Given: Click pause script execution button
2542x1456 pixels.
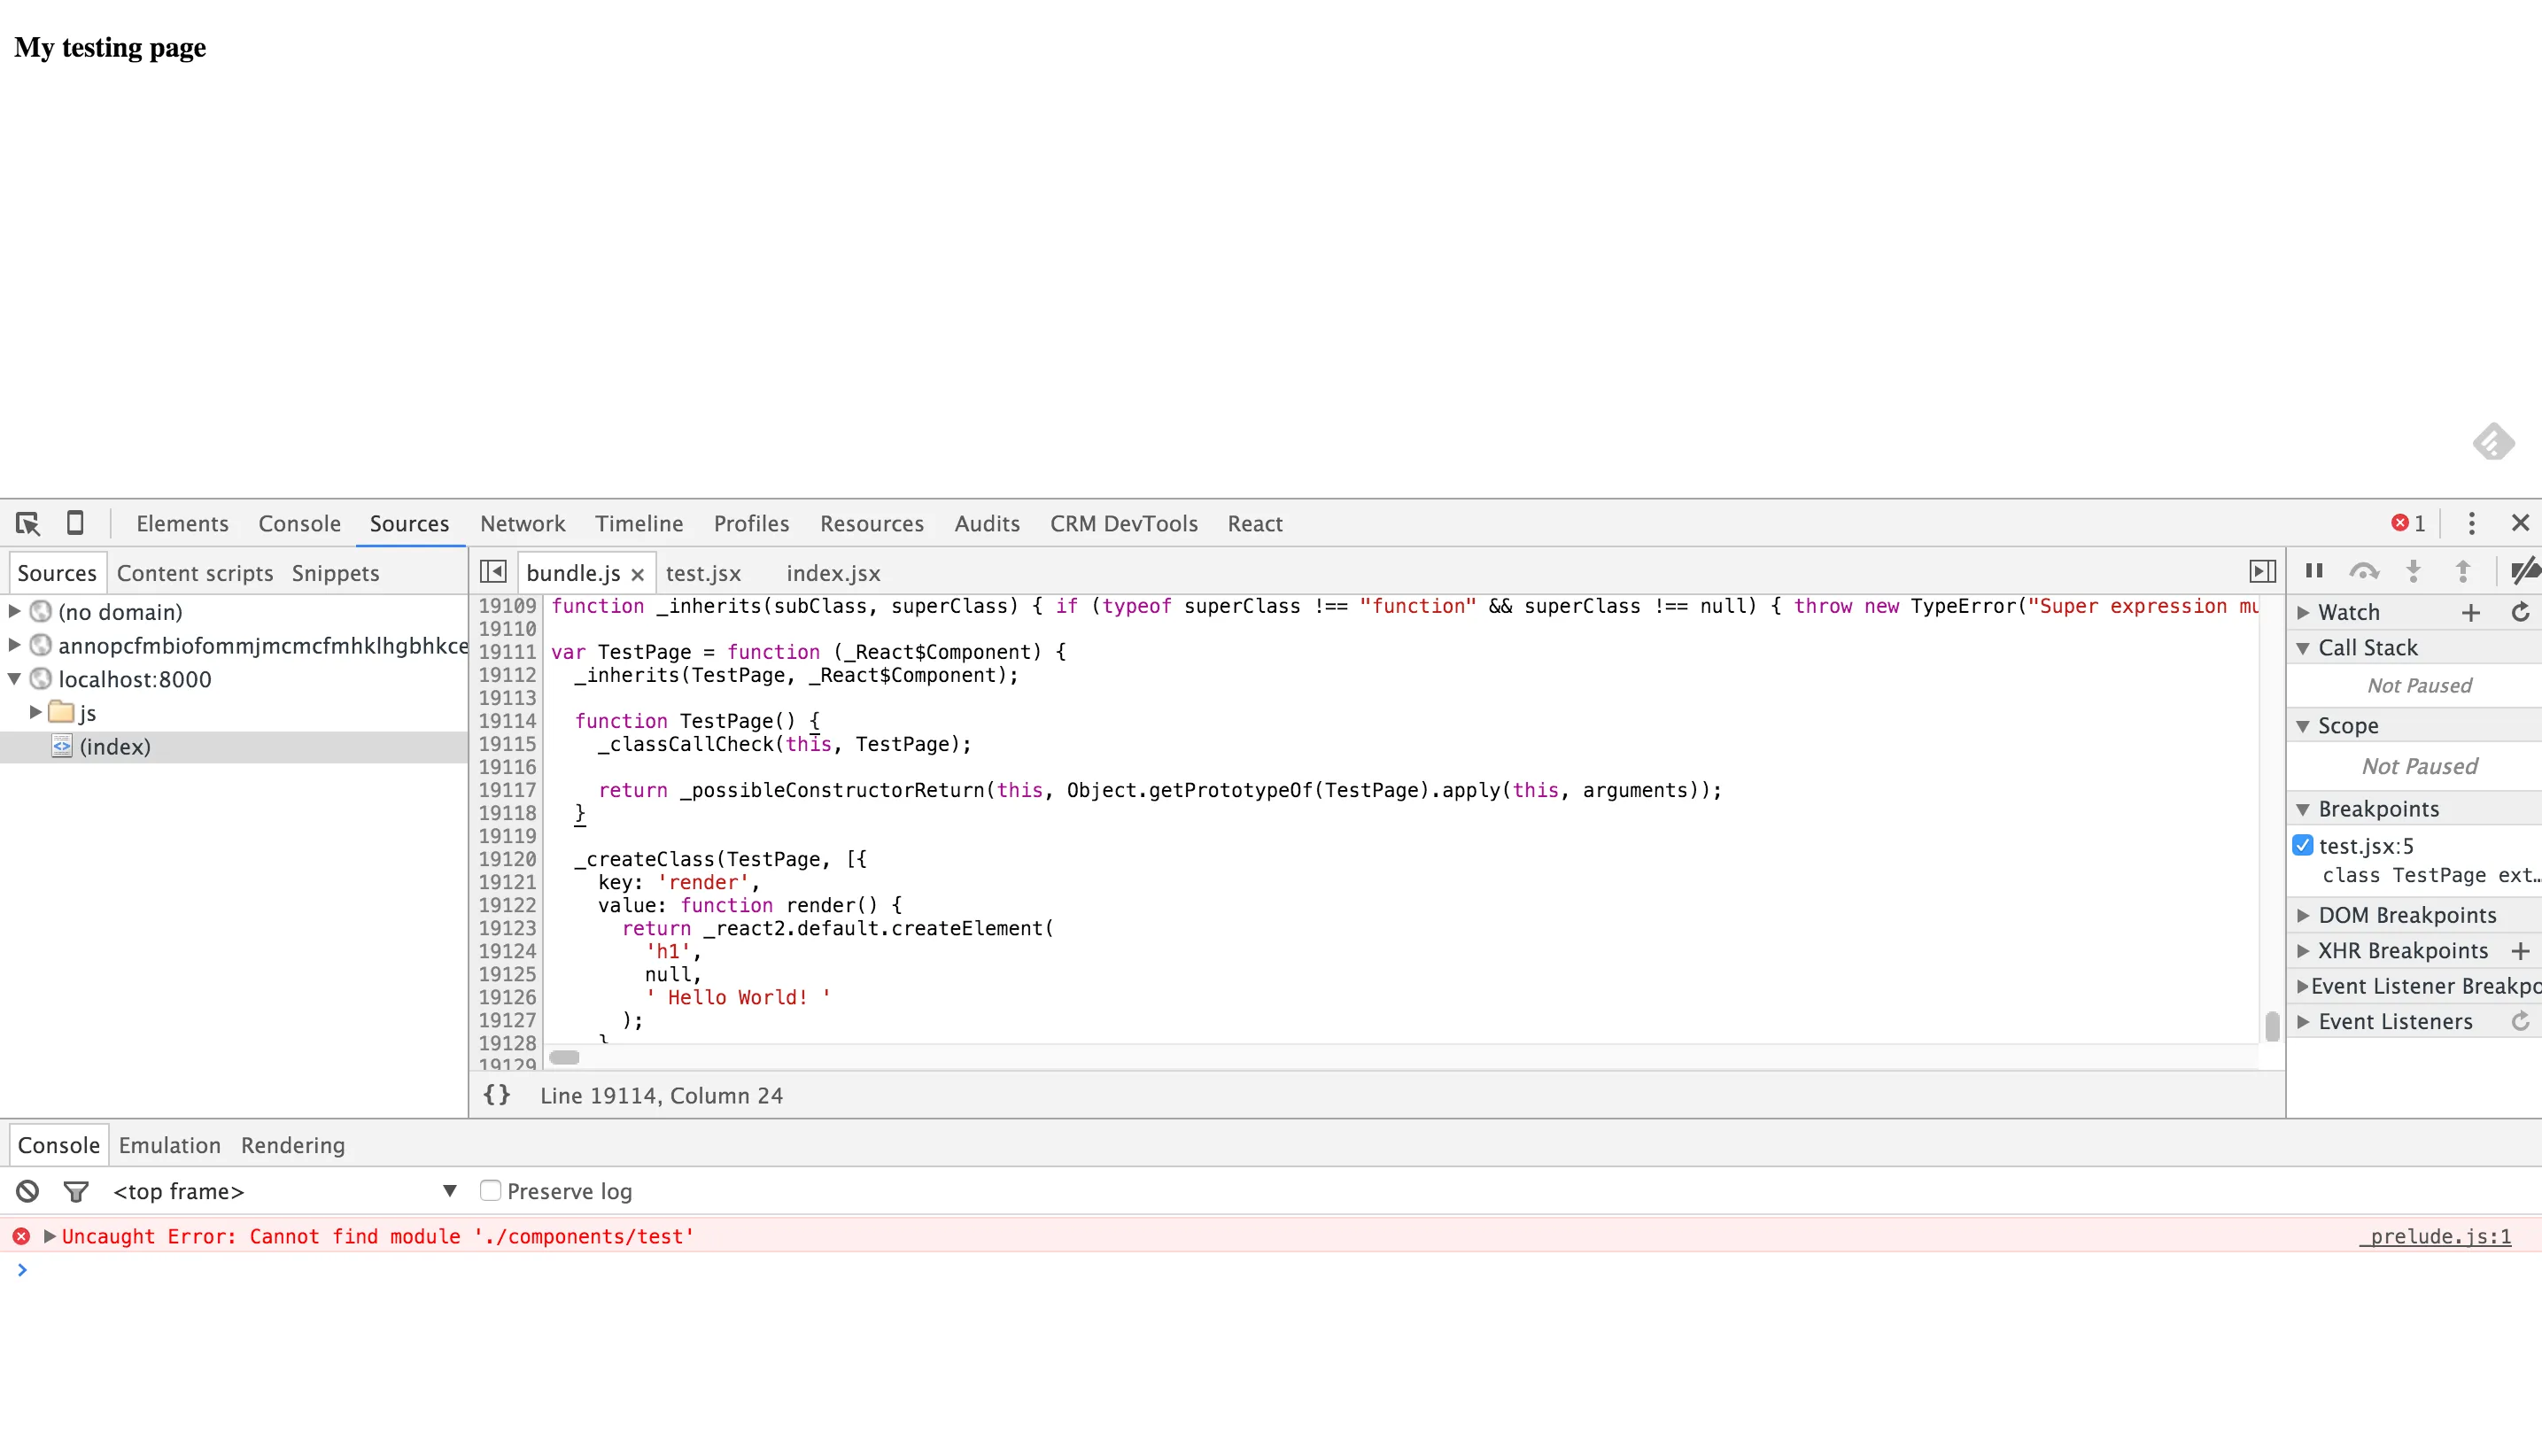Looking at the screenshot, I should coord(2314,571).
